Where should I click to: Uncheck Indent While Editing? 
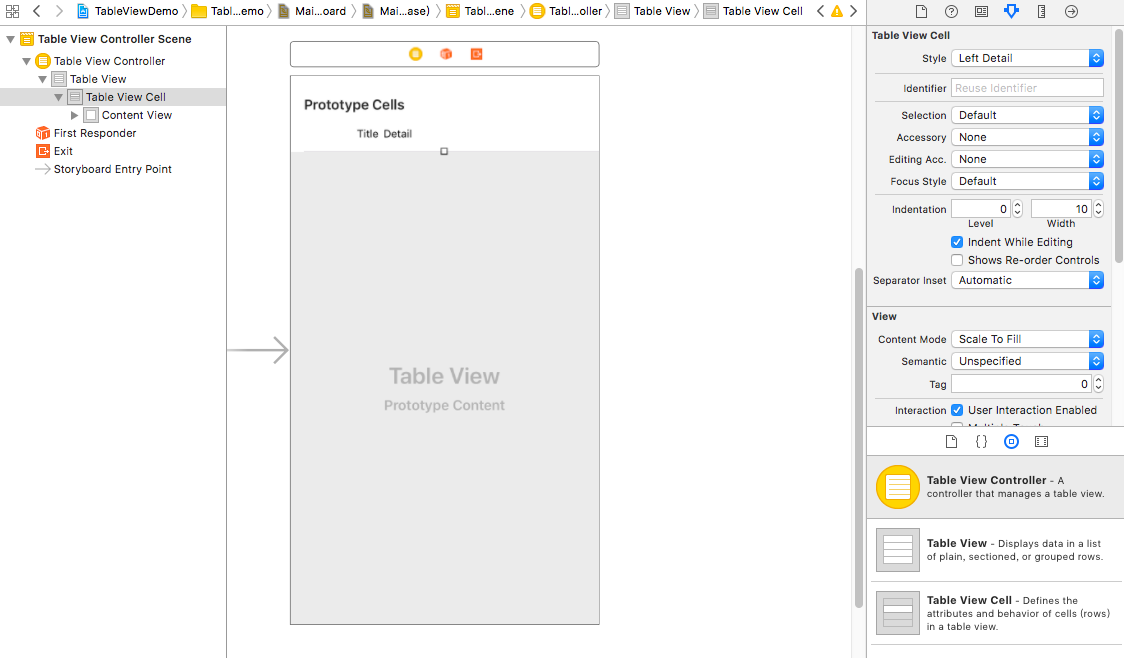(957, 242)
